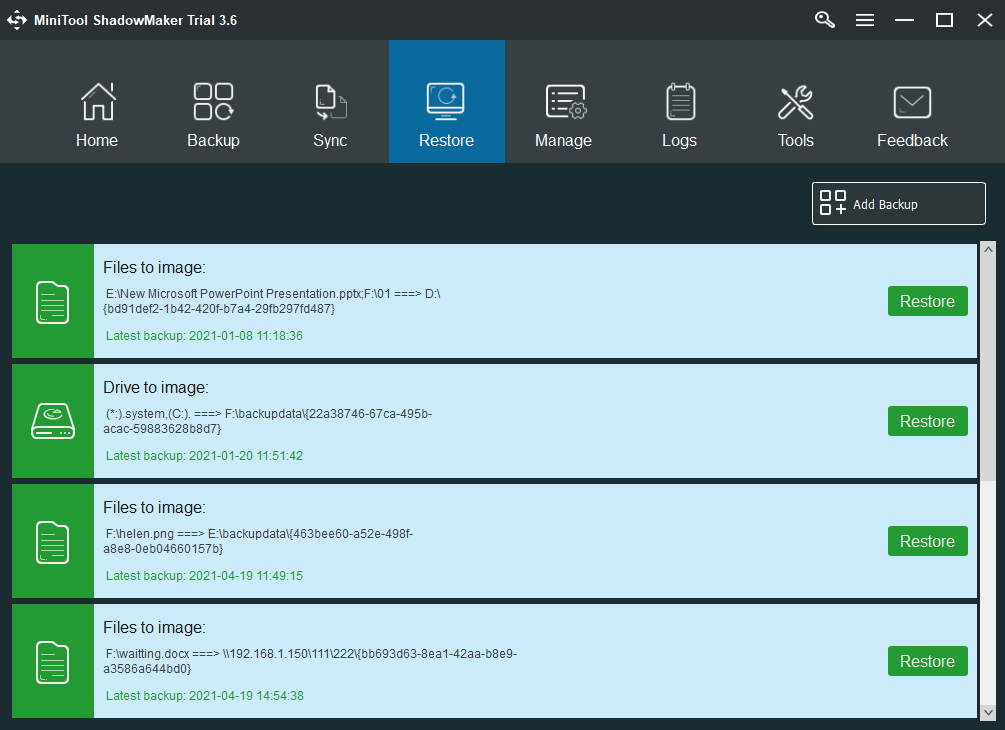Minimize the ShadowMaker window
Viewport: 1005px width, 730px height.
click(x=904, y=21)
